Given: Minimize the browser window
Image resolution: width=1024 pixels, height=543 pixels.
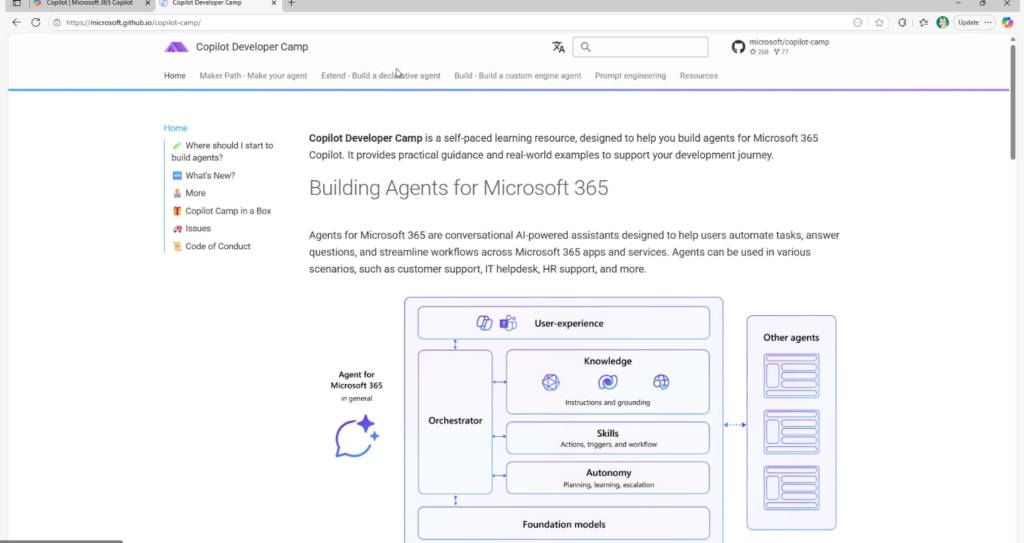Looking at the screenshot, I should (958, 3).
